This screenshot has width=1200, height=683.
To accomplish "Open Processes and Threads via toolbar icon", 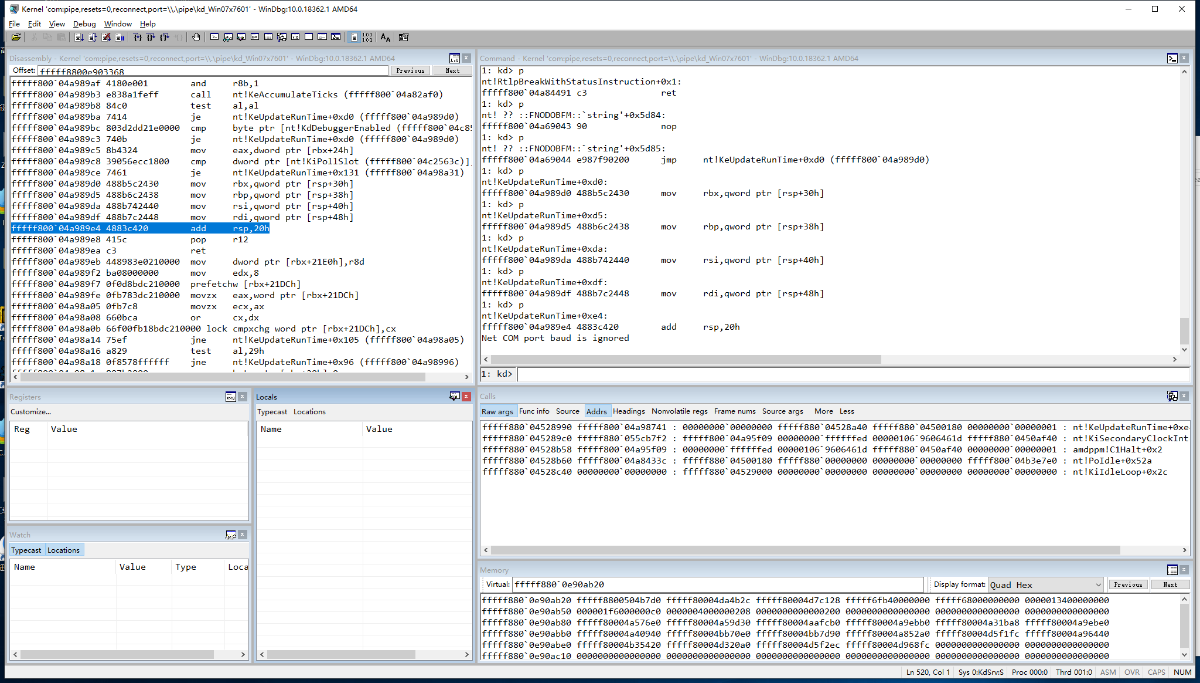I will pyautogui.click(x=322, y=37).
